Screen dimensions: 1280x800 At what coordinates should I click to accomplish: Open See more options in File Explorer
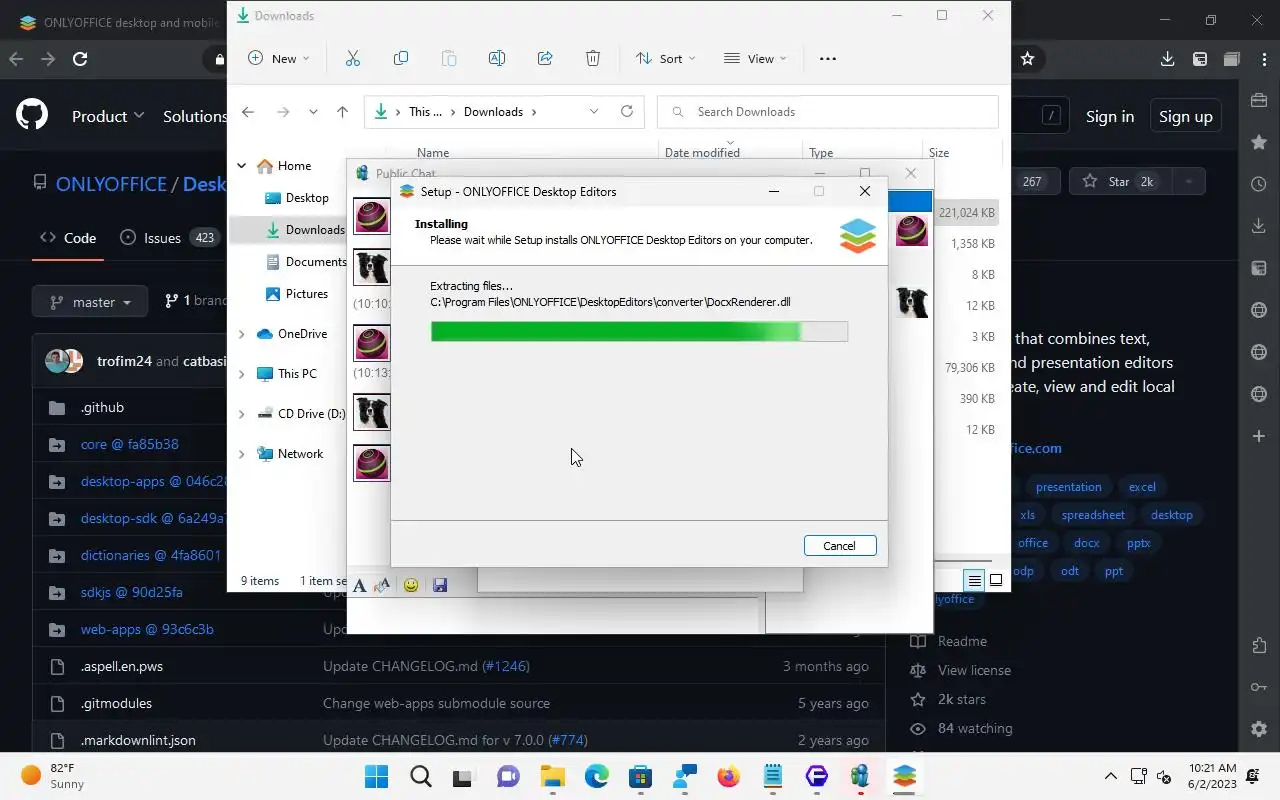(x=828, y=59)
